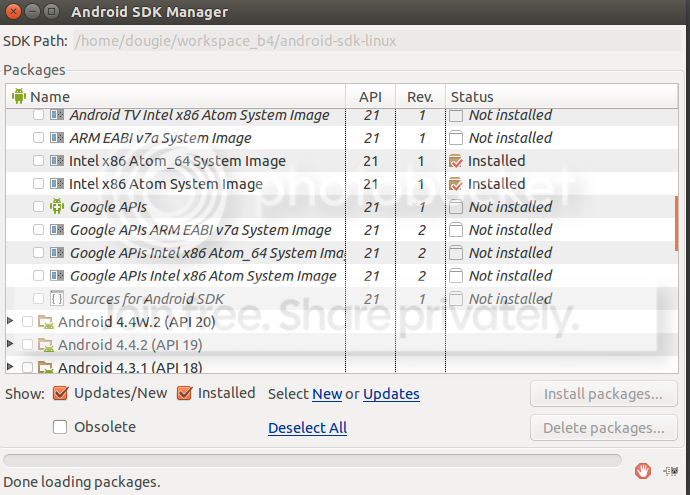
Task: Click the red stop-hand icon
Action: (x=643, y=470)
